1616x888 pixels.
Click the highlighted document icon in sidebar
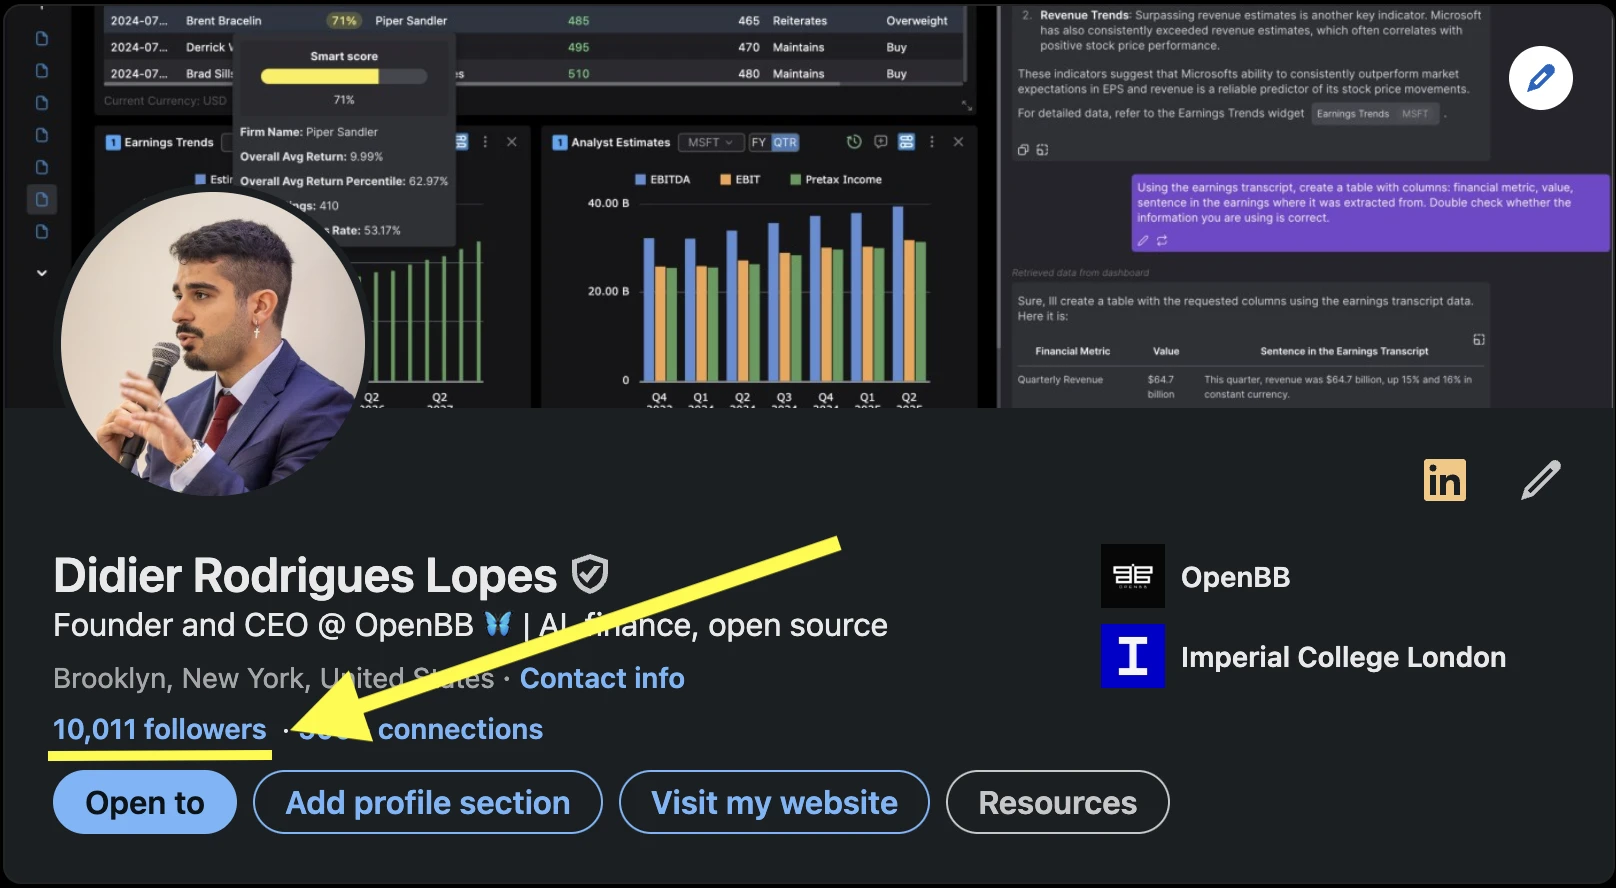click(42, 199)
